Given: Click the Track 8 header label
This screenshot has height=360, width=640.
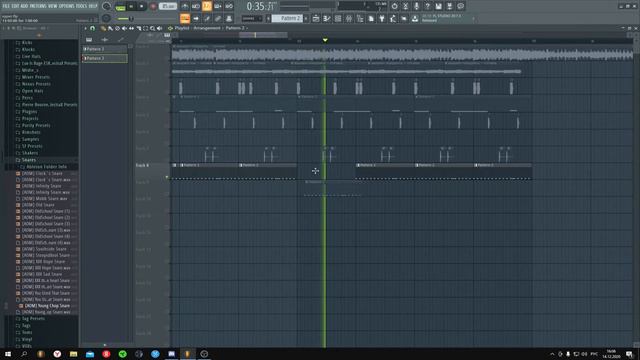Looking at the screenshot, I should click(x=142, y=165).
